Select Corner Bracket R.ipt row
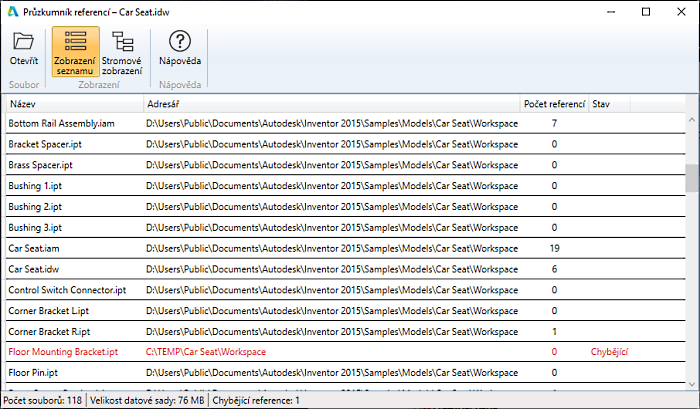 [x=346, y=332]
